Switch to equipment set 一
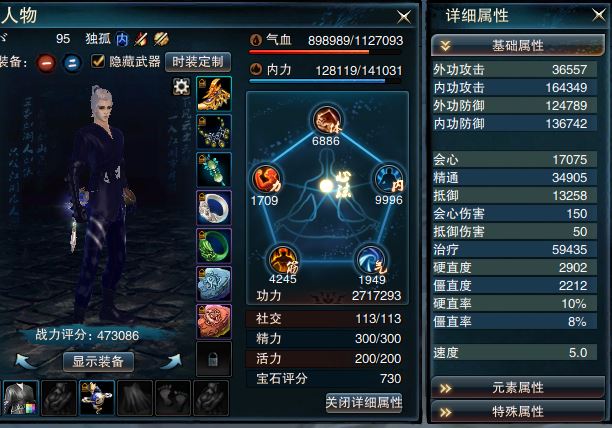The width and height of the screenshot is (612, 428). 46,62
